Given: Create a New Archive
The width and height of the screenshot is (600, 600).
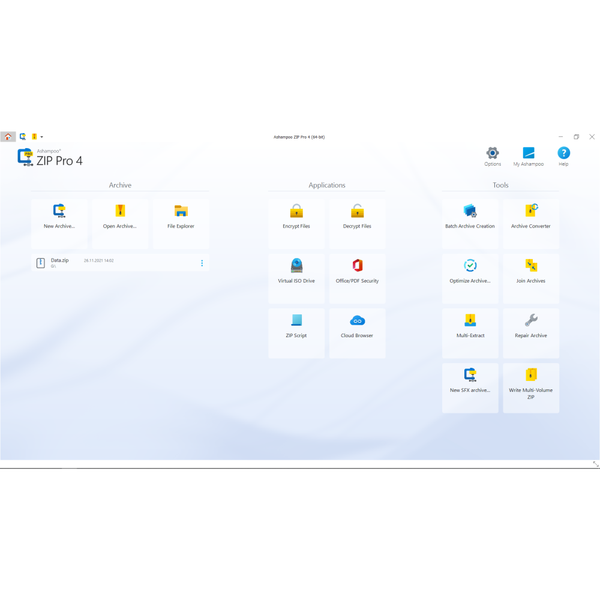Looking at the screenshot, I should [59, 224].
